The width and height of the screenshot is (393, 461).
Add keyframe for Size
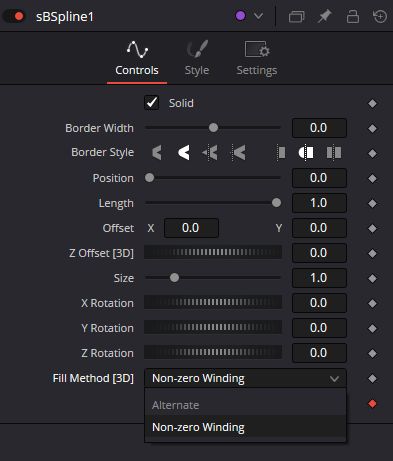pos(372,278)
